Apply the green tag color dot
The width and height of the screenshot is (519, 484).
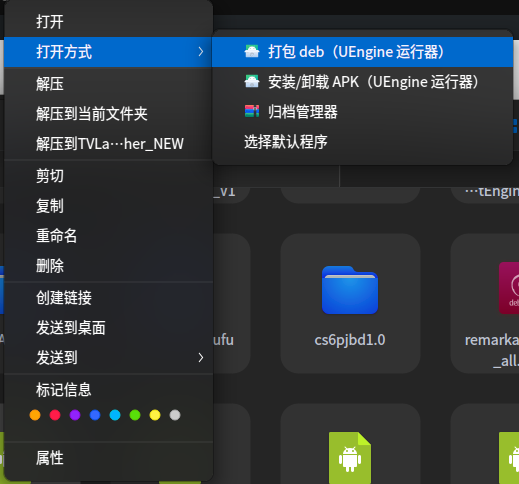click(135, 415)
